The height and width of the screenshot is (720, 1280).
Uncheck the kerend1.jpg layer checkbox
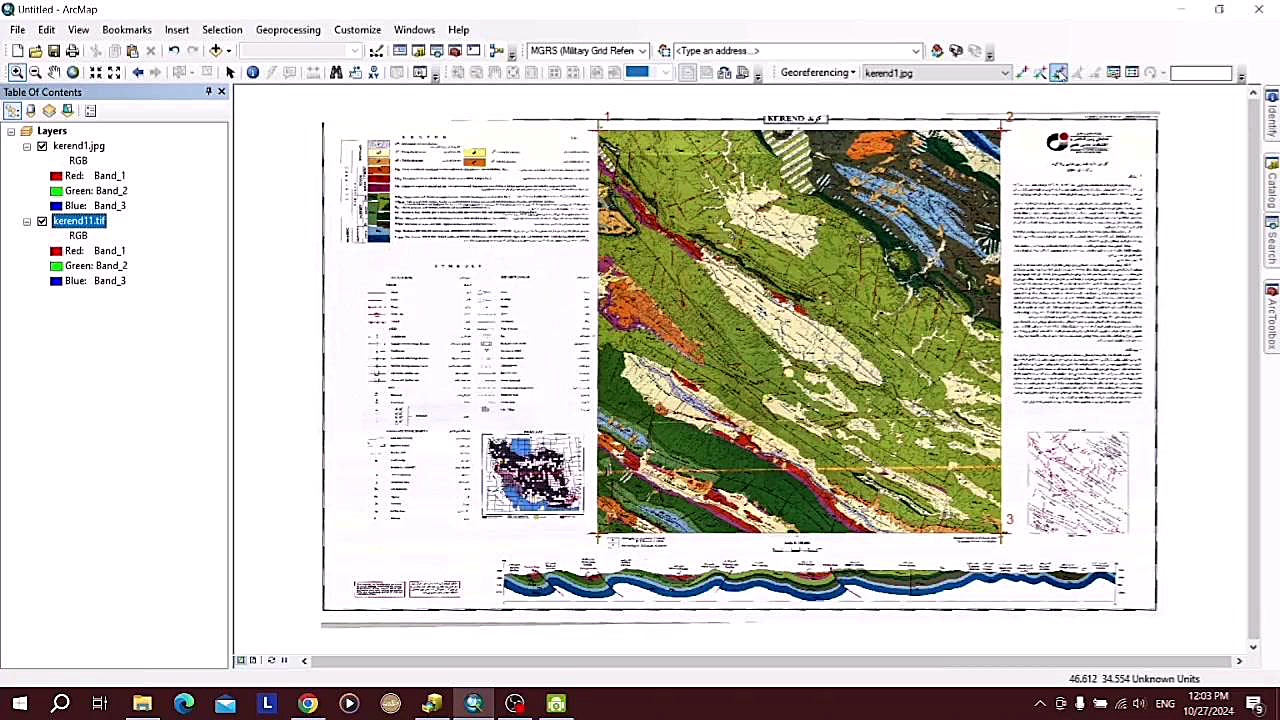42,146
